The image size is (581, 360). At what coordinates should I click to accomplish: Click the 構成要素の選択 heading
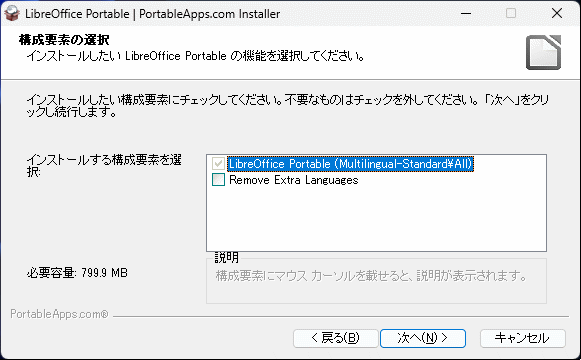point(64,40)
